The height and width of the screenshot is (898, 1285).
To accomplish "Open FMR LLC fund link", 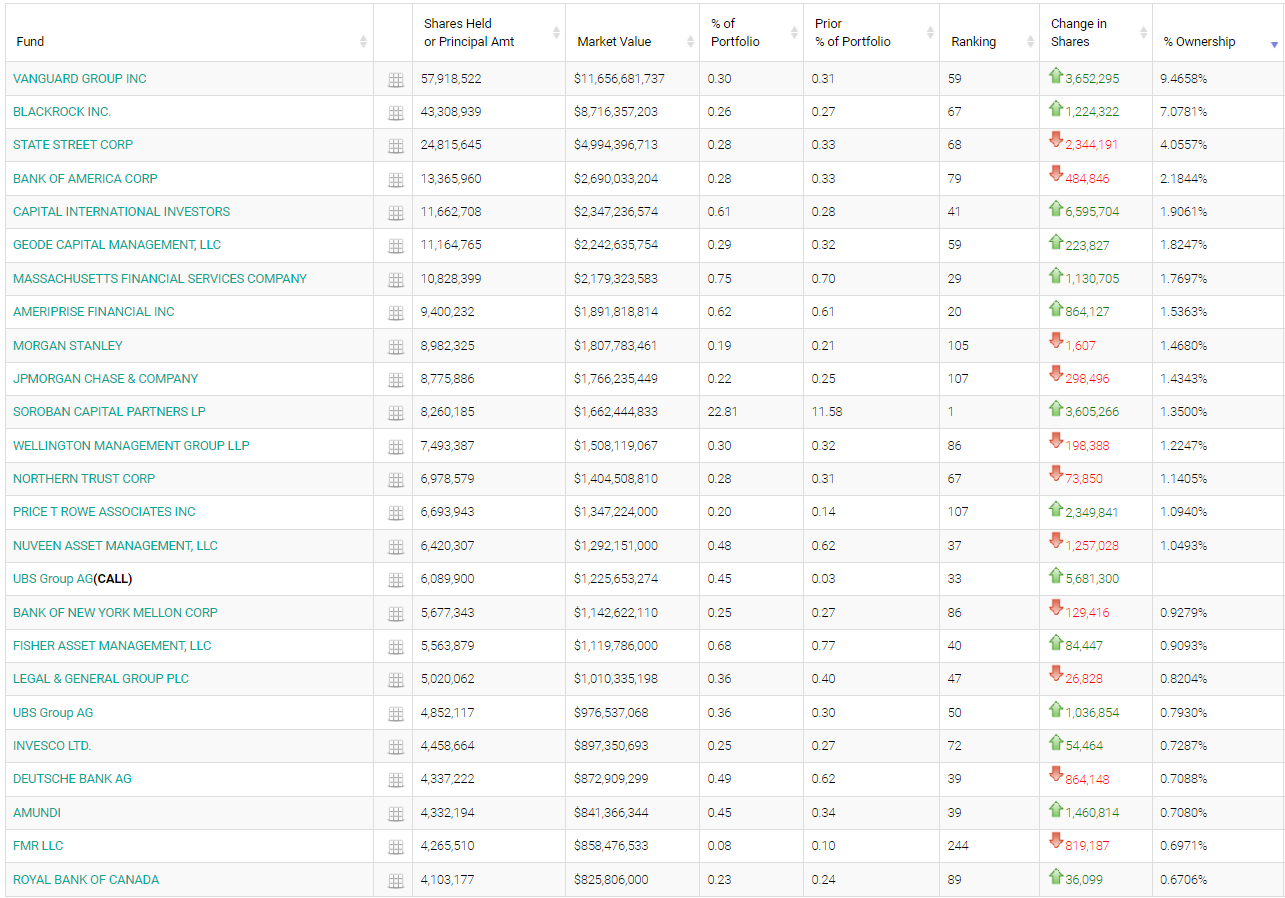I will point(38,845).
